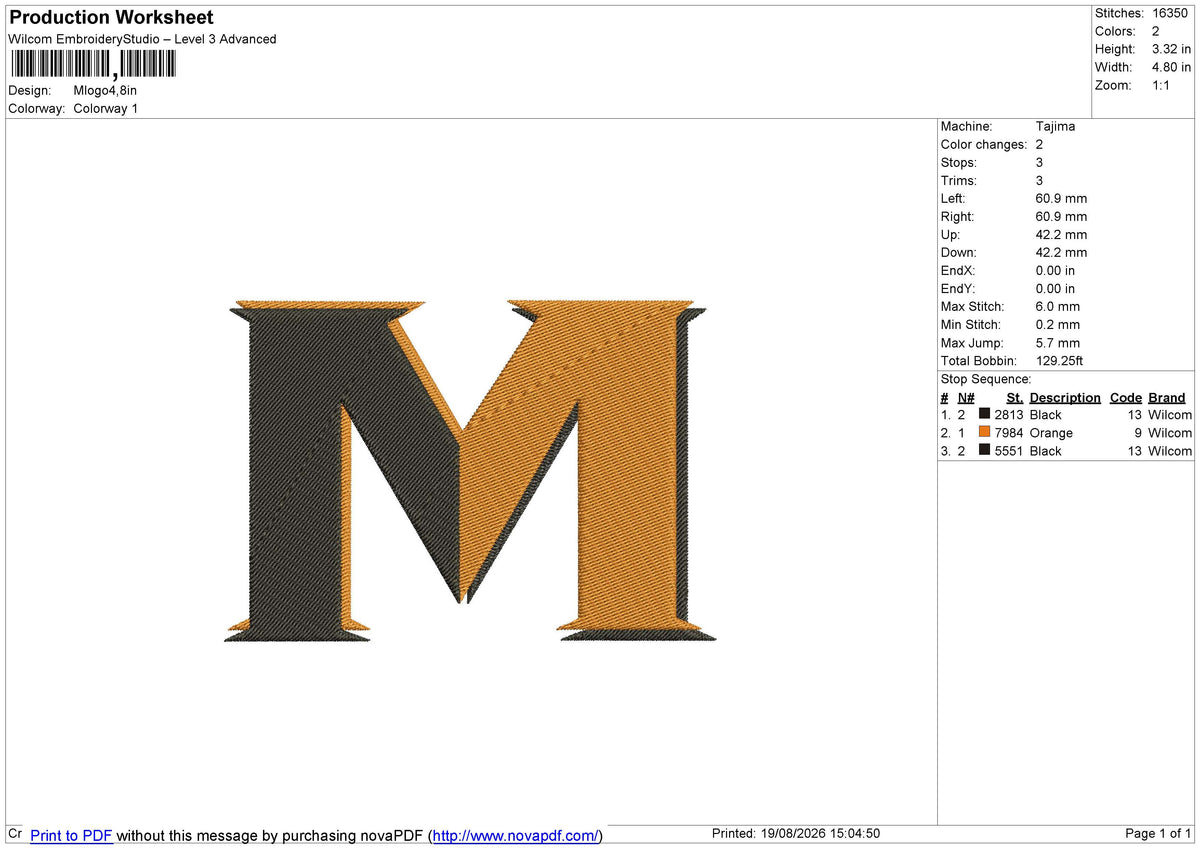Click the black swatch beside stitch count 5551
1200x848 pixels.
point(985,450)
